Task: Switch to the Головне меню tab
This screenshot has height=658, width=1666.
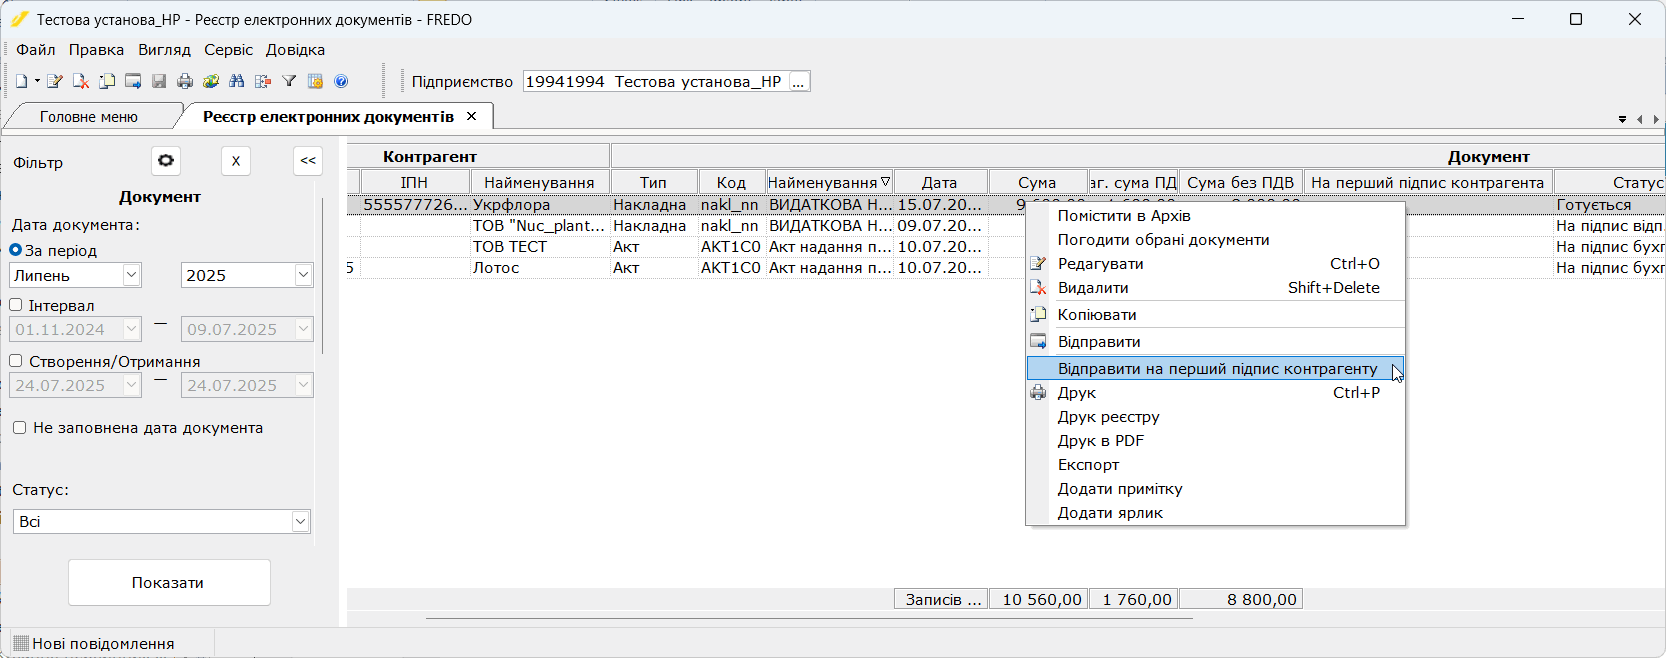Action: point(89,117)
